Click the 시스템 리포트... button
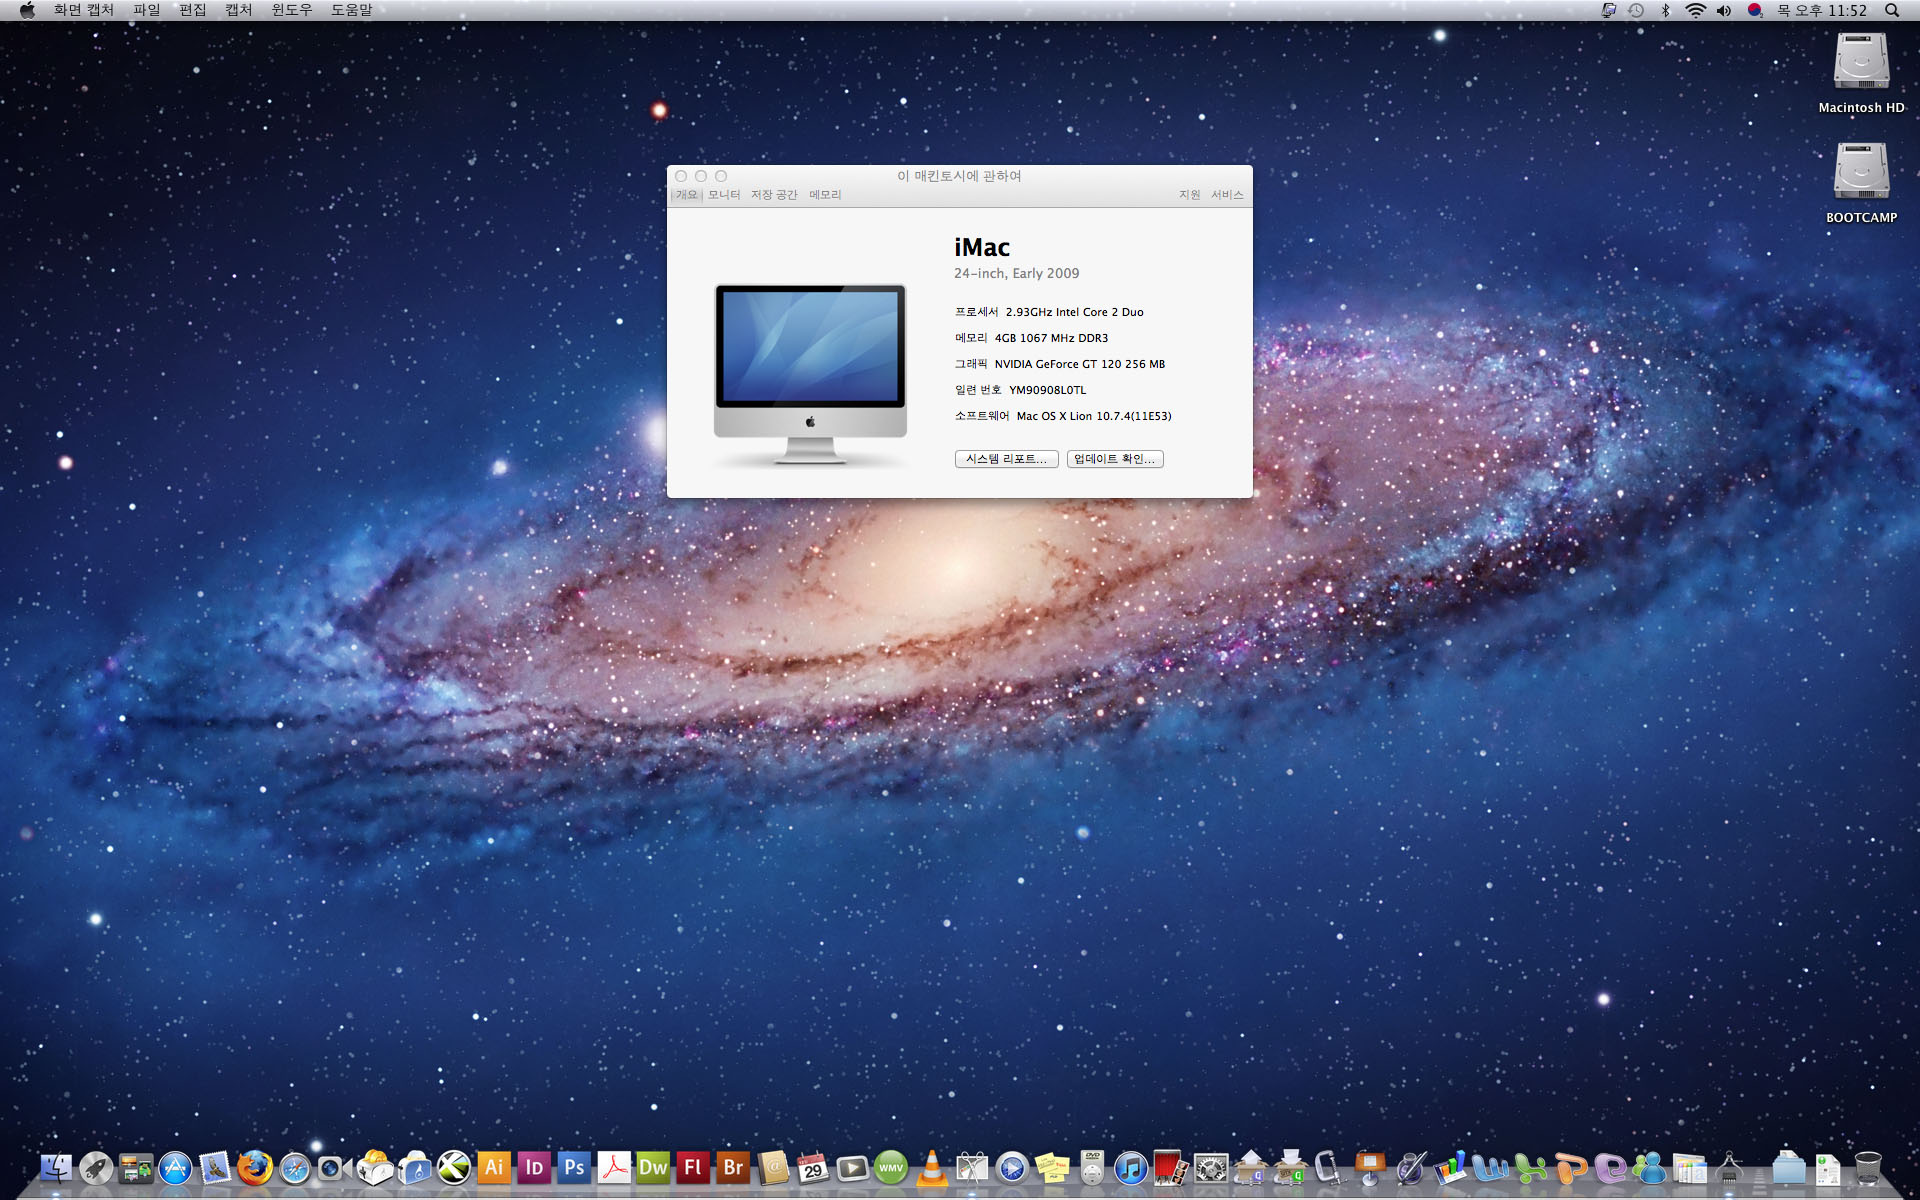 [1006, 459]
